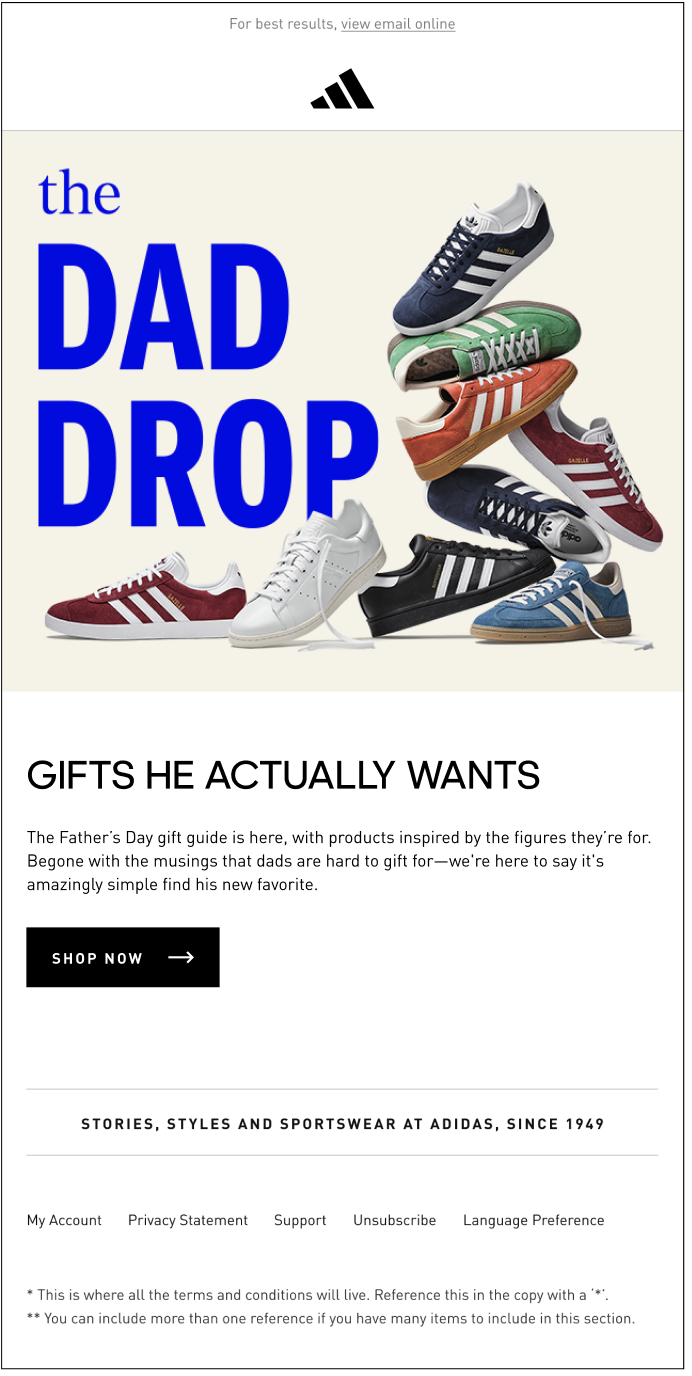Click the white leather sneaker
The image size is (692, 1376).
[308, 575]
